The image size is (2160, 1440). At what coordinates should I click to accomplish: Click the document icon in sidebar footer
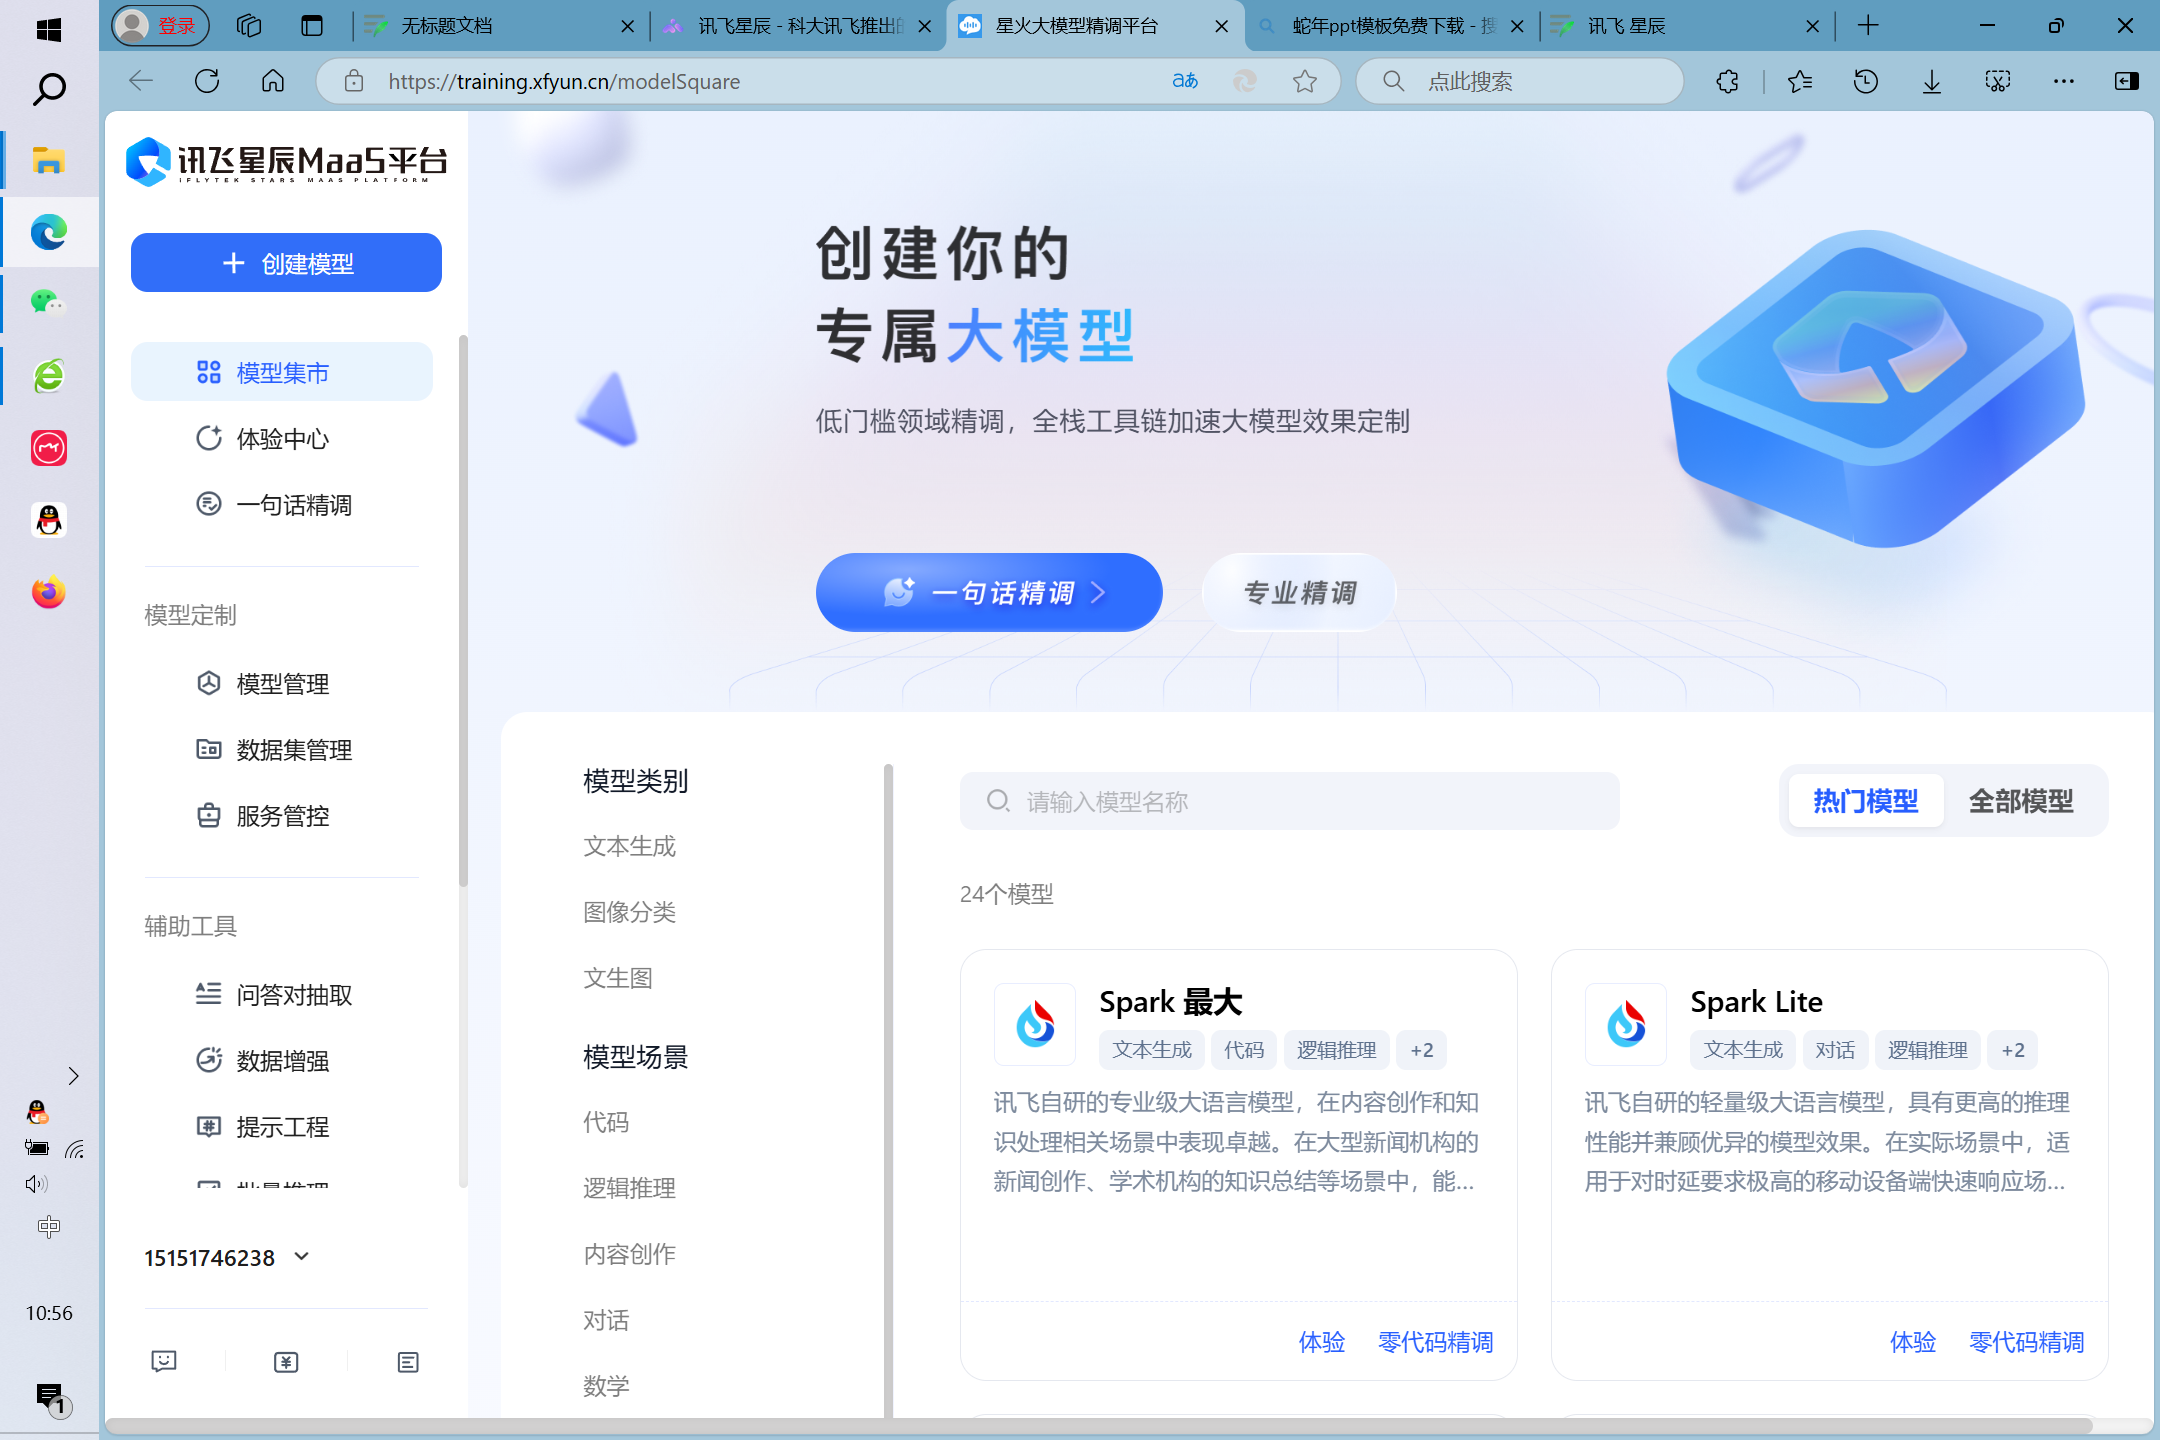408,1361
